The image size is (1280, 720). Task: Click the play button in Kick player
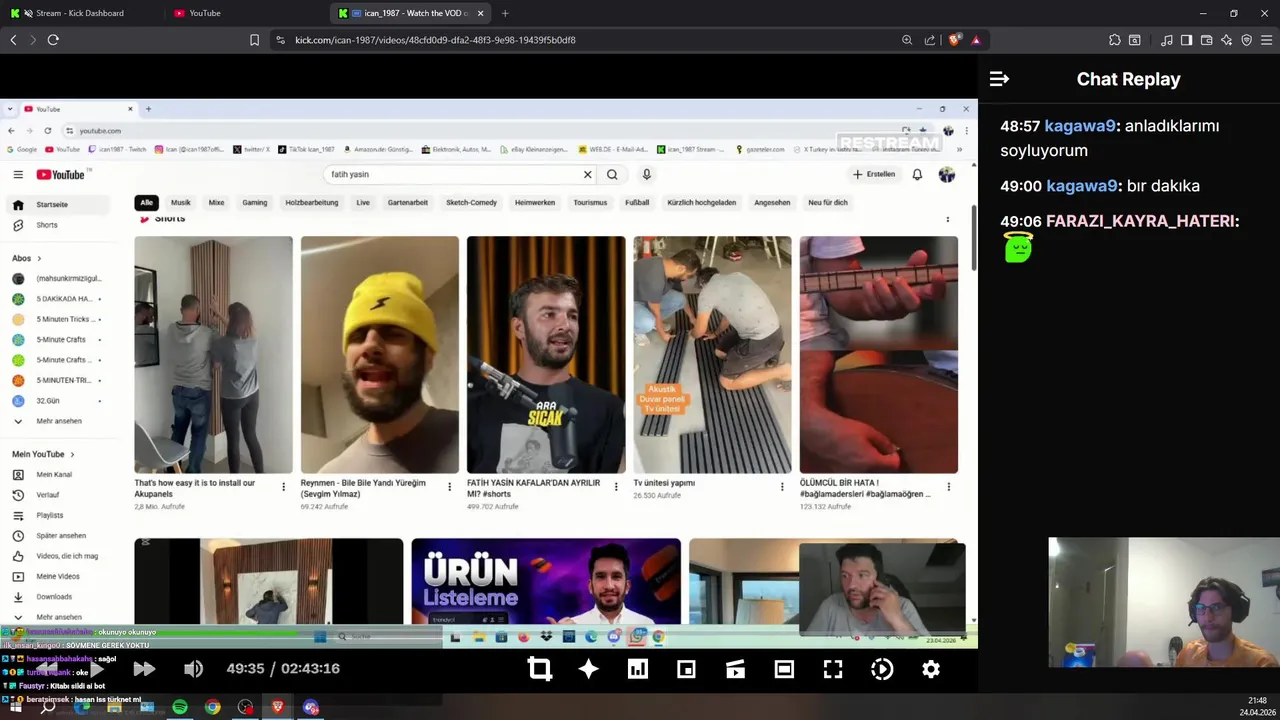(x=97, y=669)
